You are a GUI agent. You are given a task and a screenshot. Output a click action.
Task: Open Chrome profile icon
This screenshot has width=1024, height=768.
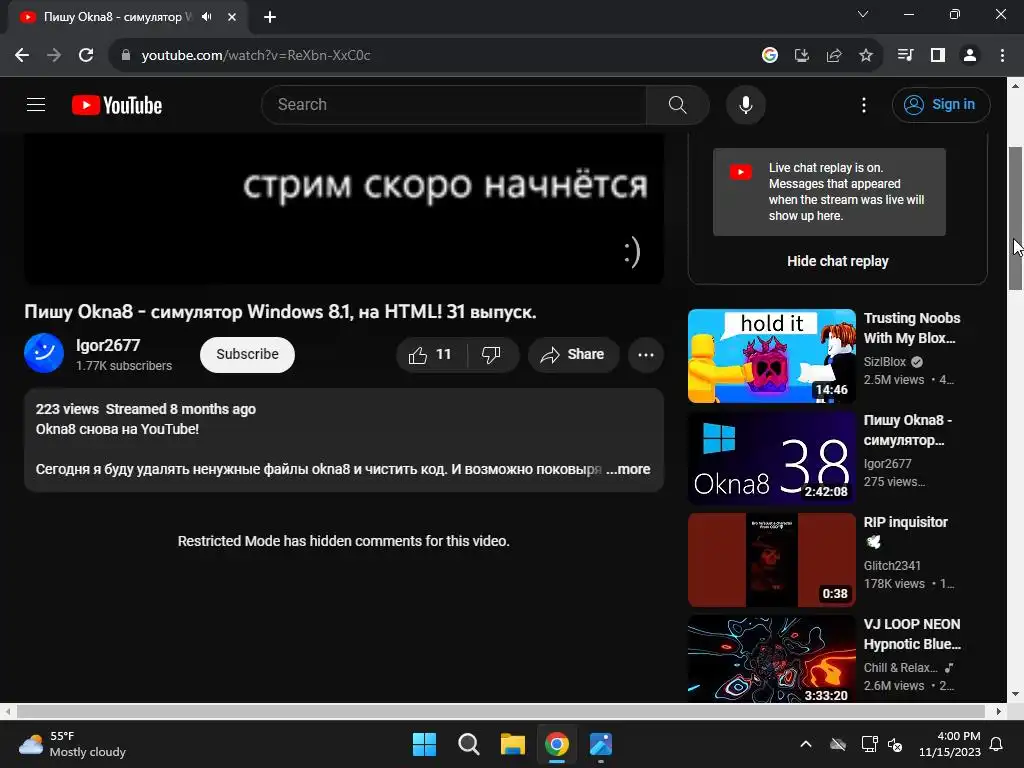pyautogui.click(x=970, y=55)
